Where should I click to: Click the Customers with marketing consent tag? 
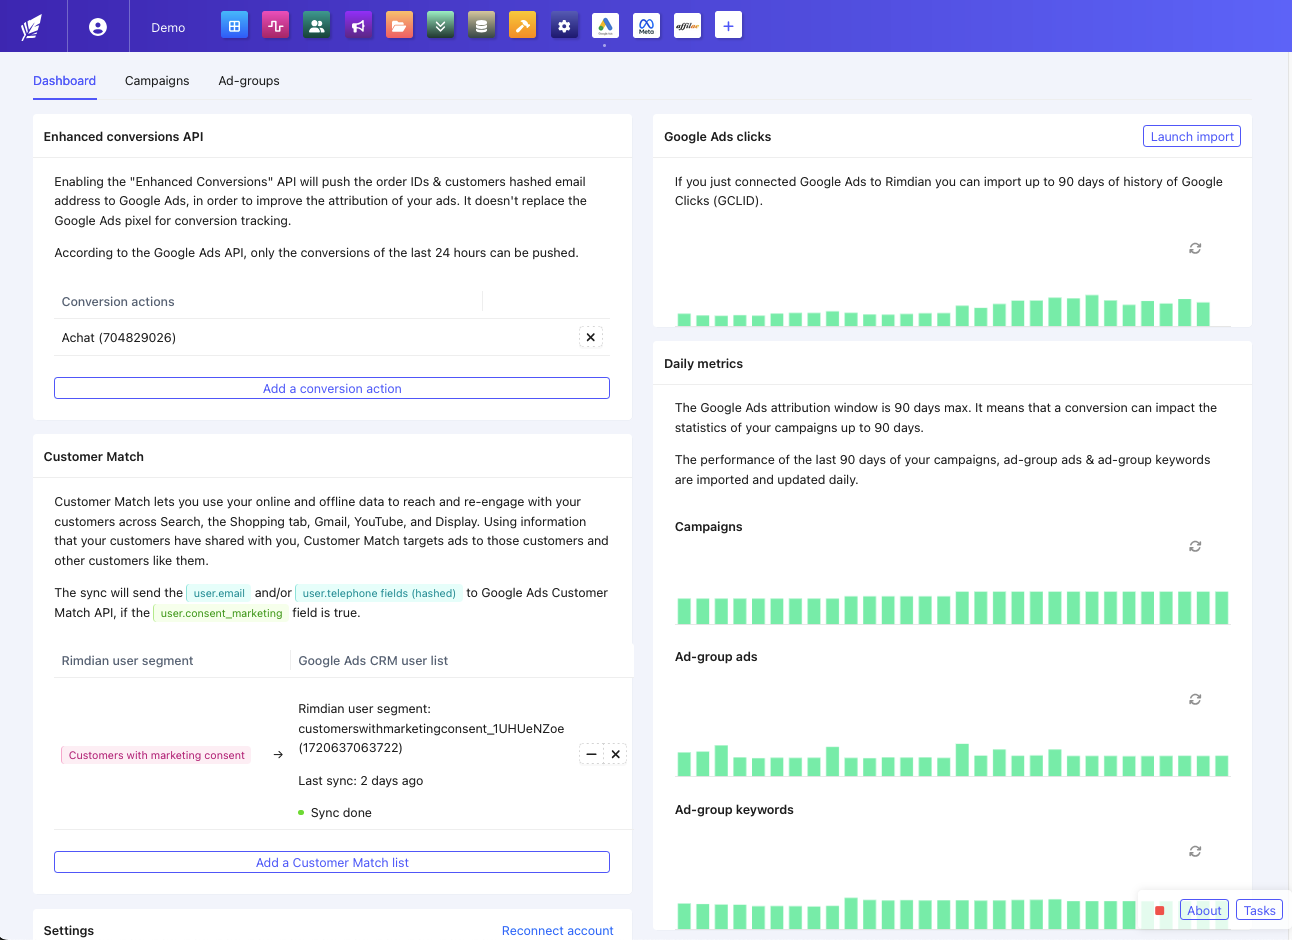click(156, 755)
